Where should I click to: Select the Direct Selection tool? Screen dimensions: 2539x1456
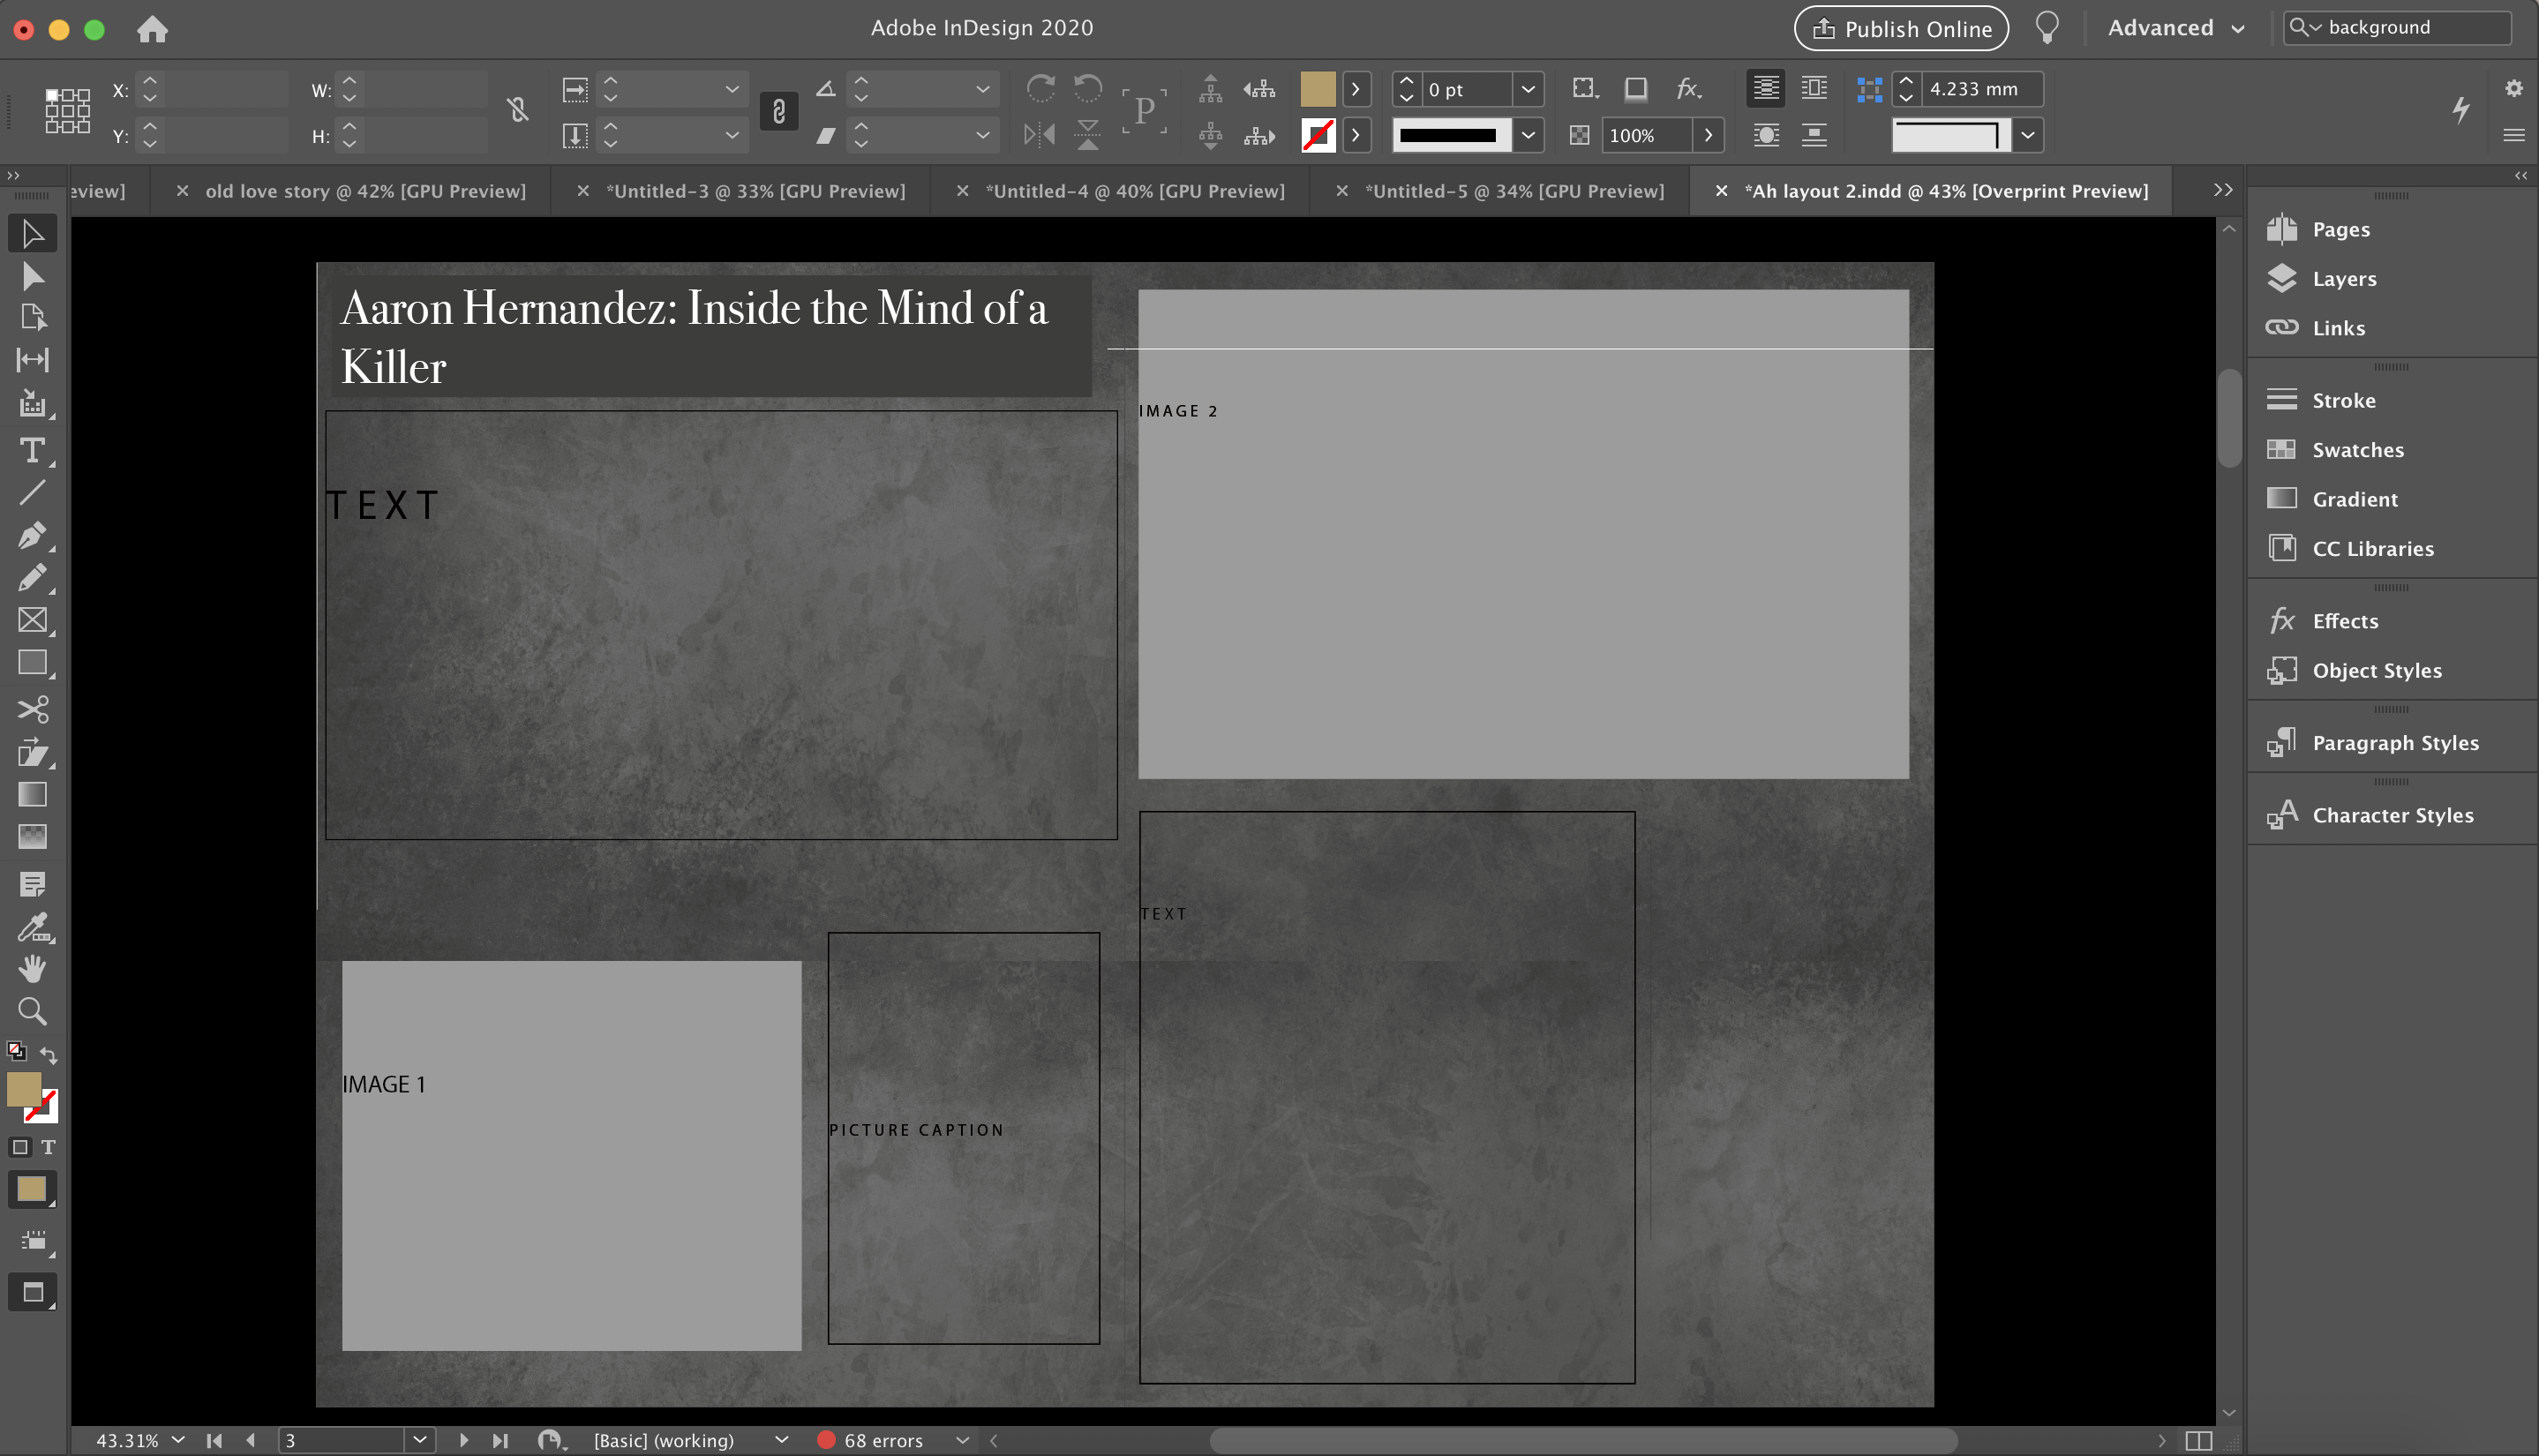pyautogui.click(x=32, y=276)
